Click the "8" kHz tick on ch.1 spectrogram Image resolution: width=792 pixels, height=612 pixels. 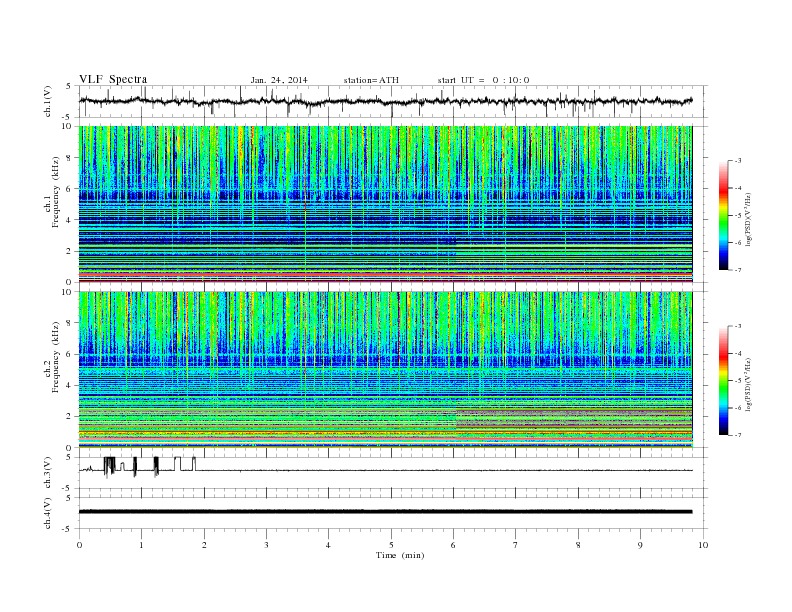70,158
